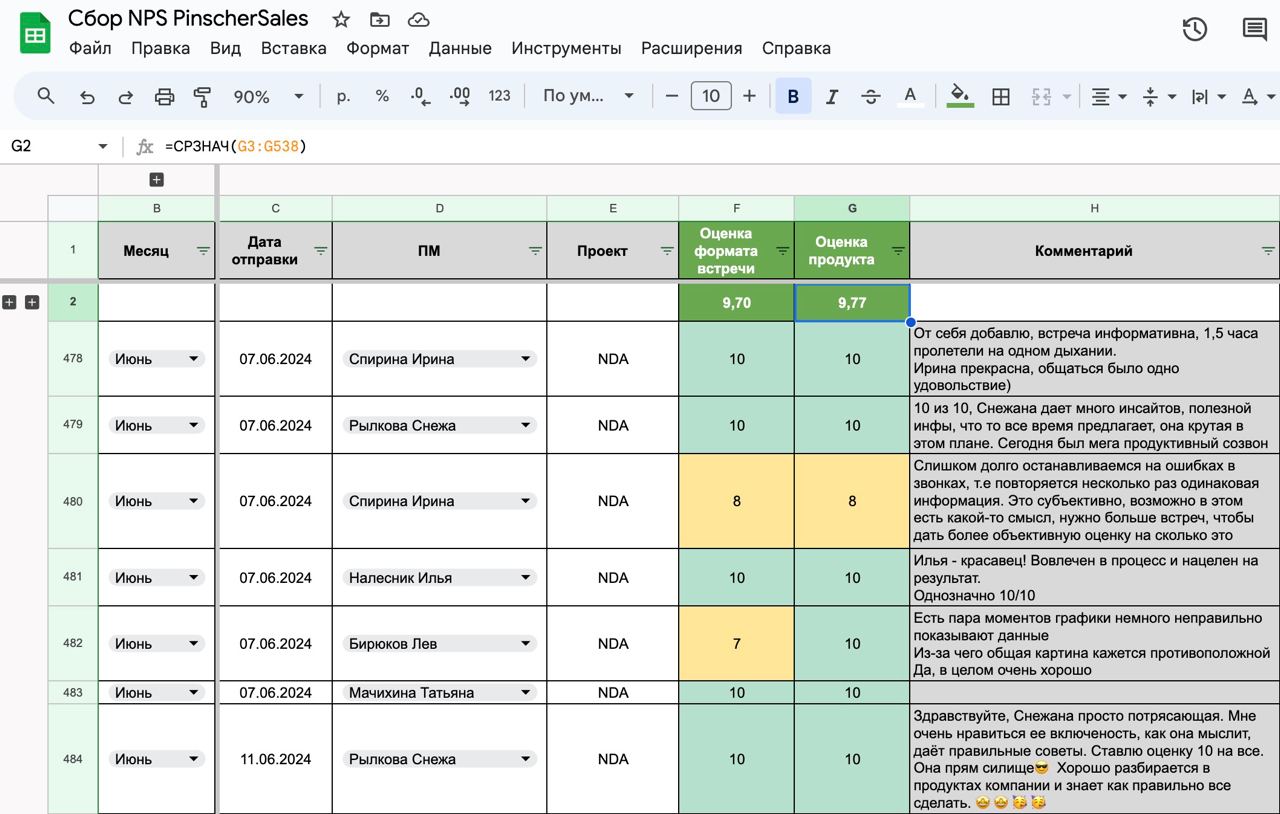This screenshot has height=814, width=1280.
Task: Open the Данные menu
Action: [x=460, y=48]
